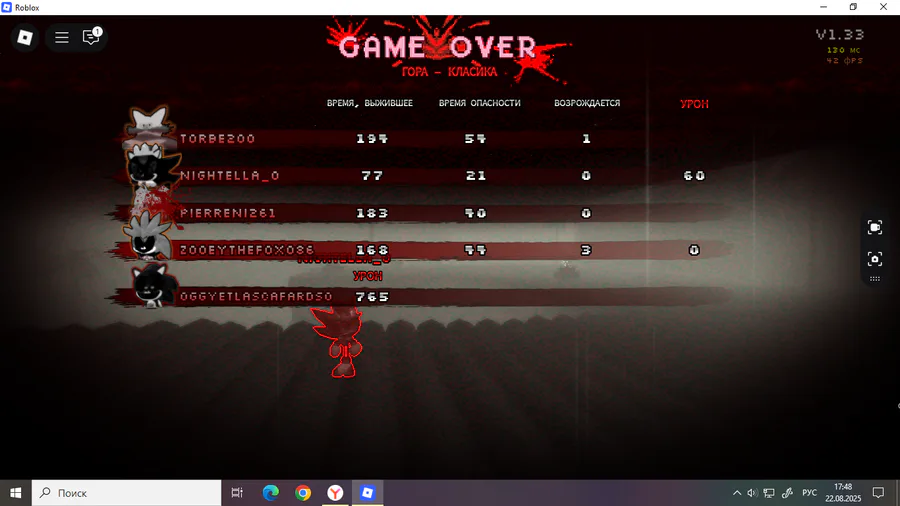Select player name ZOOEYTHEFOX086
The width and height of the screenshot is (900, 506).
point(247,250)
